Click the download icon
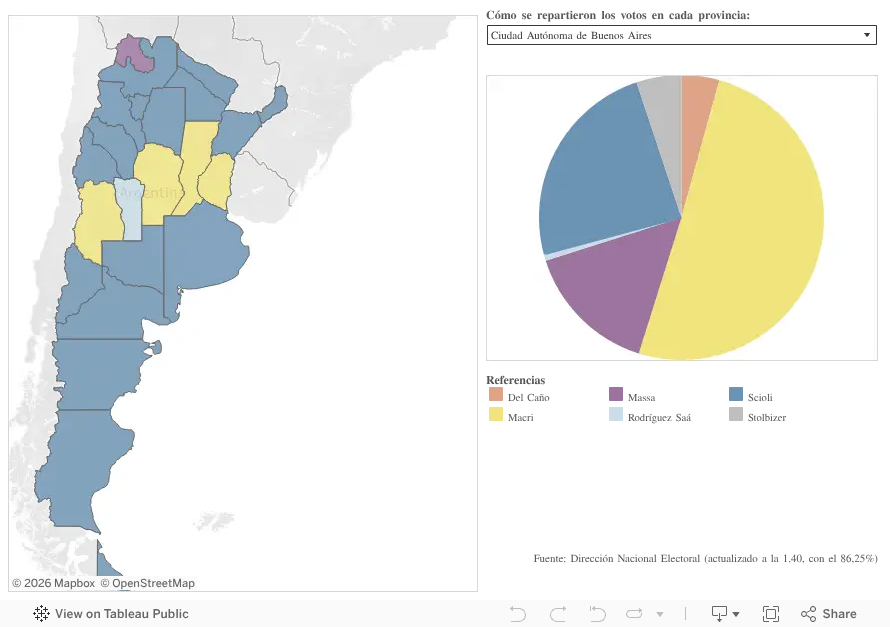The width and height of the screenshot is (890, 627). (x=719, y=614)
